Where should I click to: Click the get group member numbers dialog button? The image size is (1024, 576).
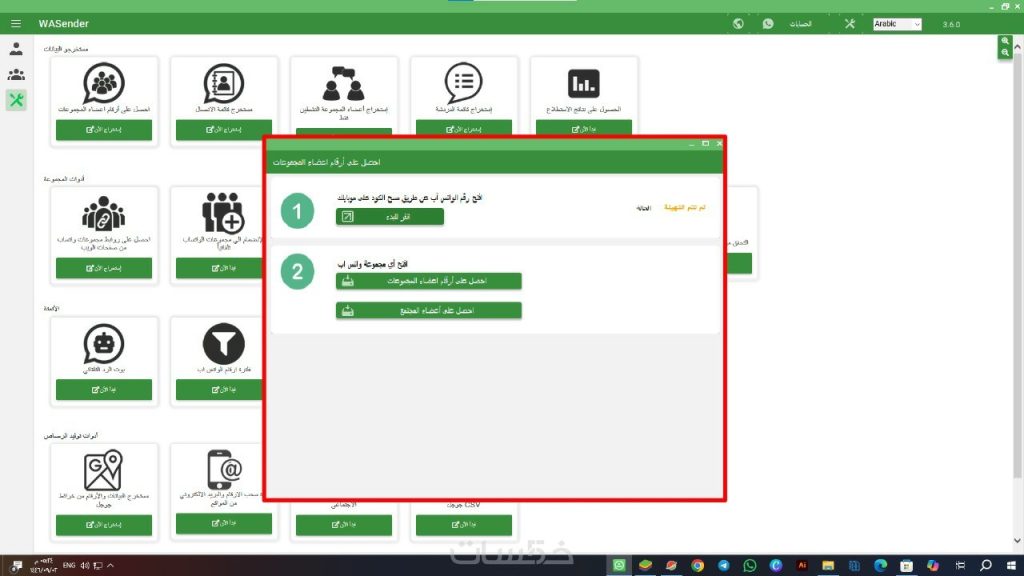click(x=428, y=281)
